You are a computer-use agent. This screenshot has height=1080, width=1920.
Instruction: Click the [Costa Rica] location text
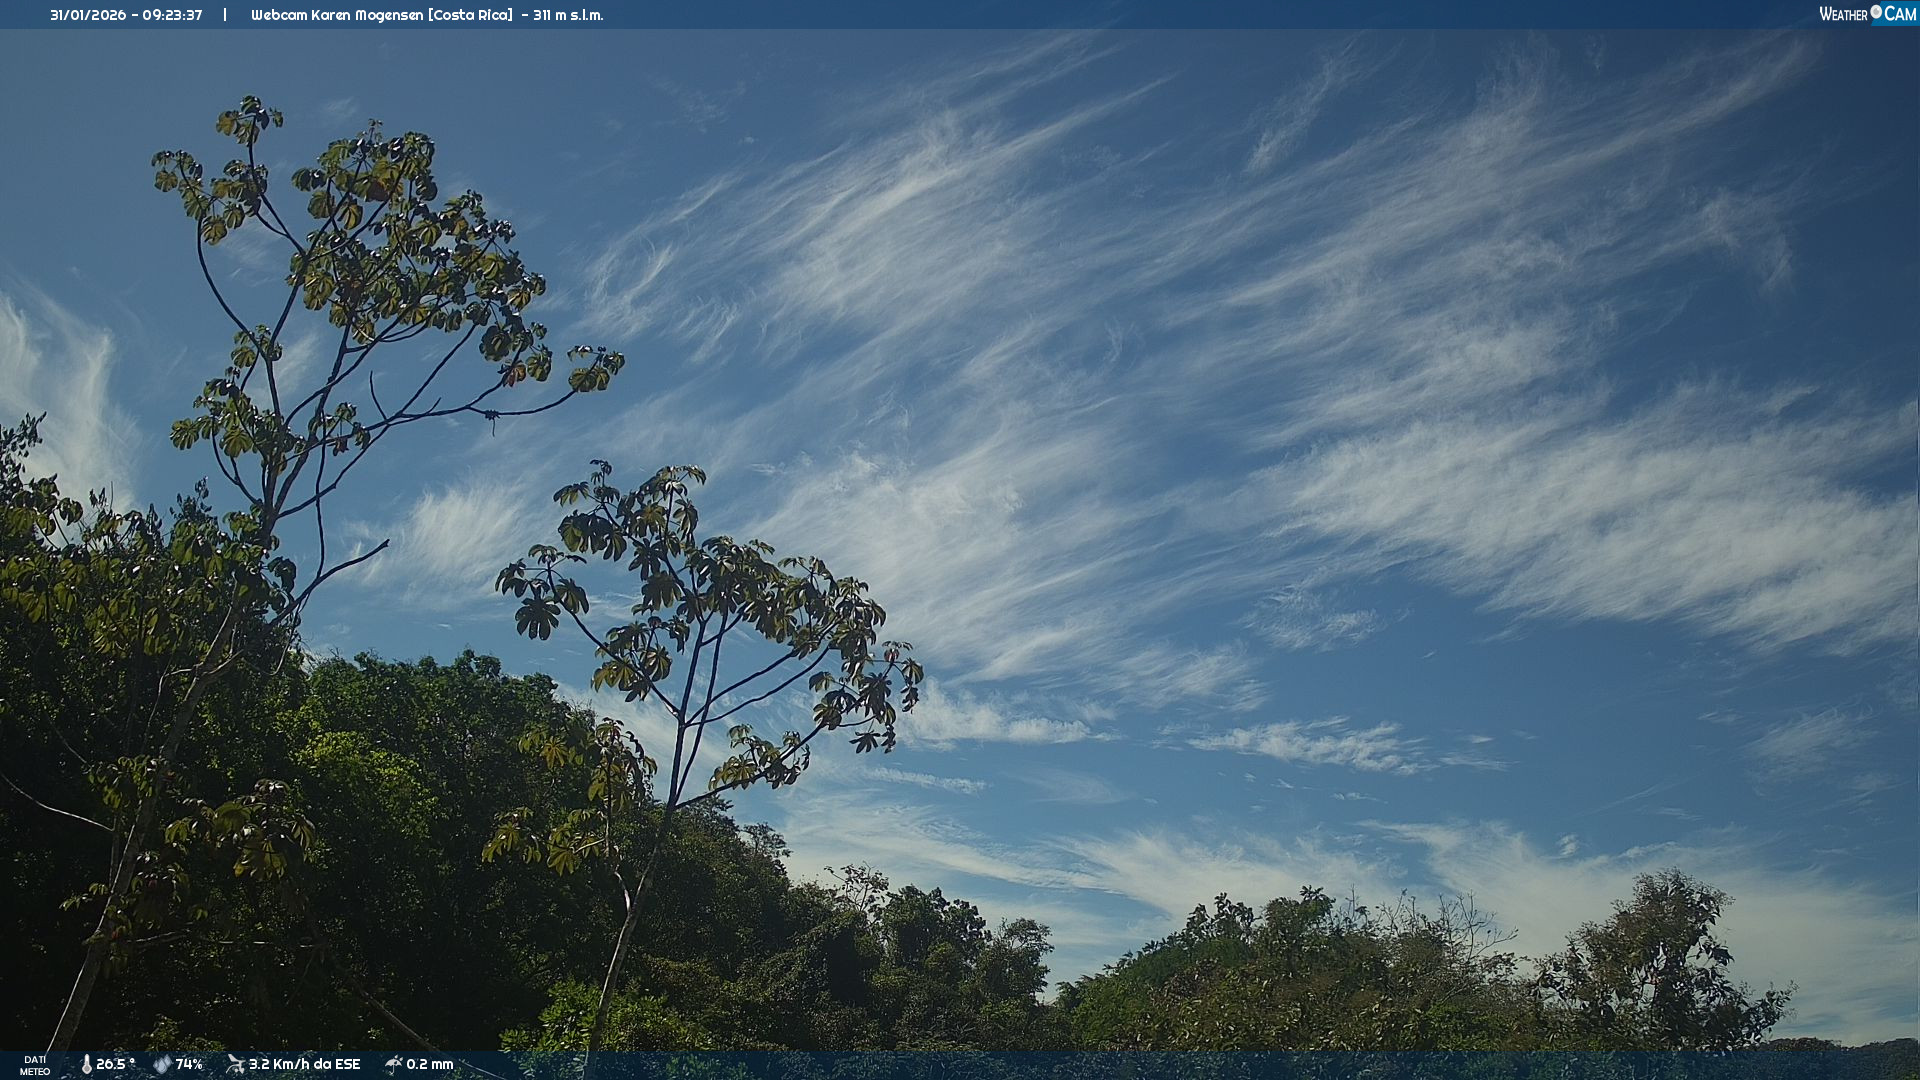click(470, 15)
